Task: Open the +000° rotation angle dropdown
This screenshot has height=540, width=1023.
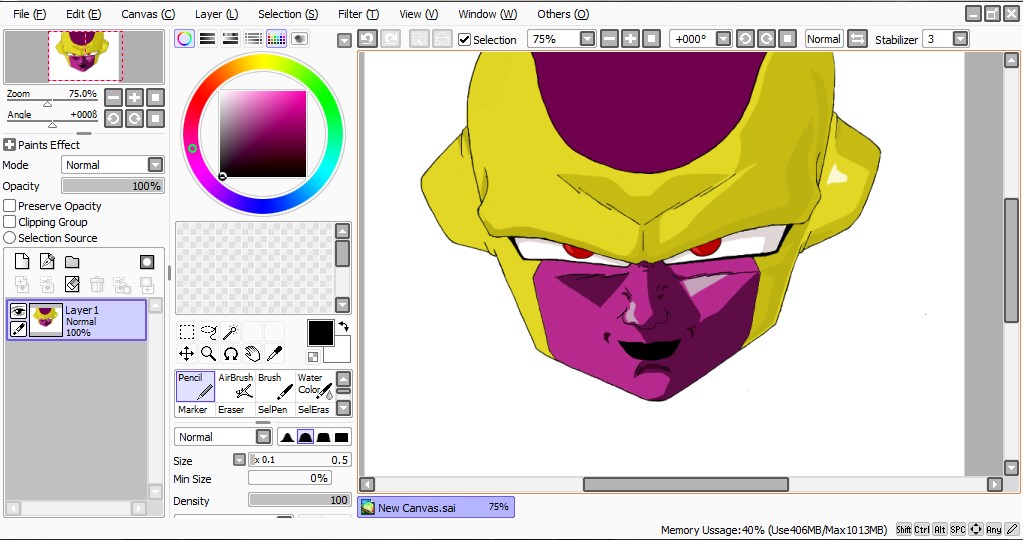Action: tap(723, 39)
